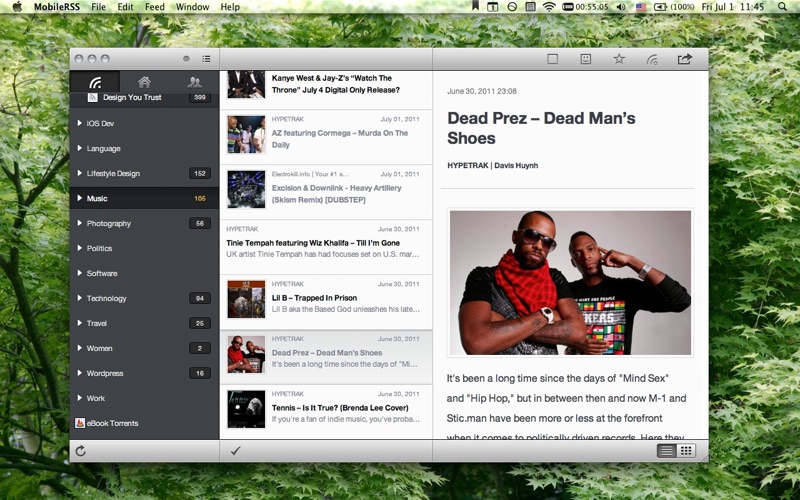Expand the Software folder
This screenshot has height=500, width=800.
[x=80, y=273]
